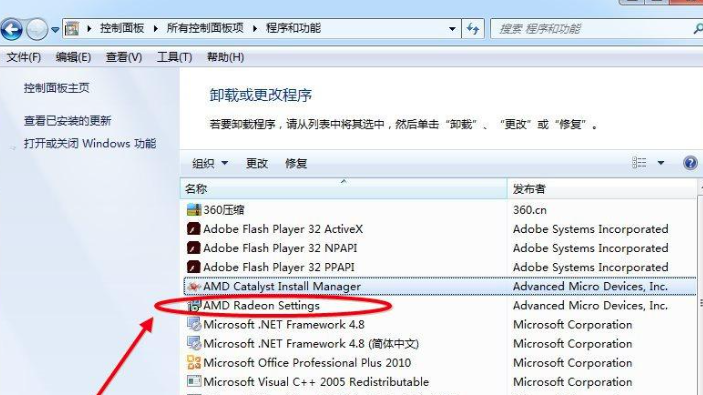Open the 文件(F) menu
This screenshot has width=703, height=395.
pyautogui.click(x=23, y=57)
